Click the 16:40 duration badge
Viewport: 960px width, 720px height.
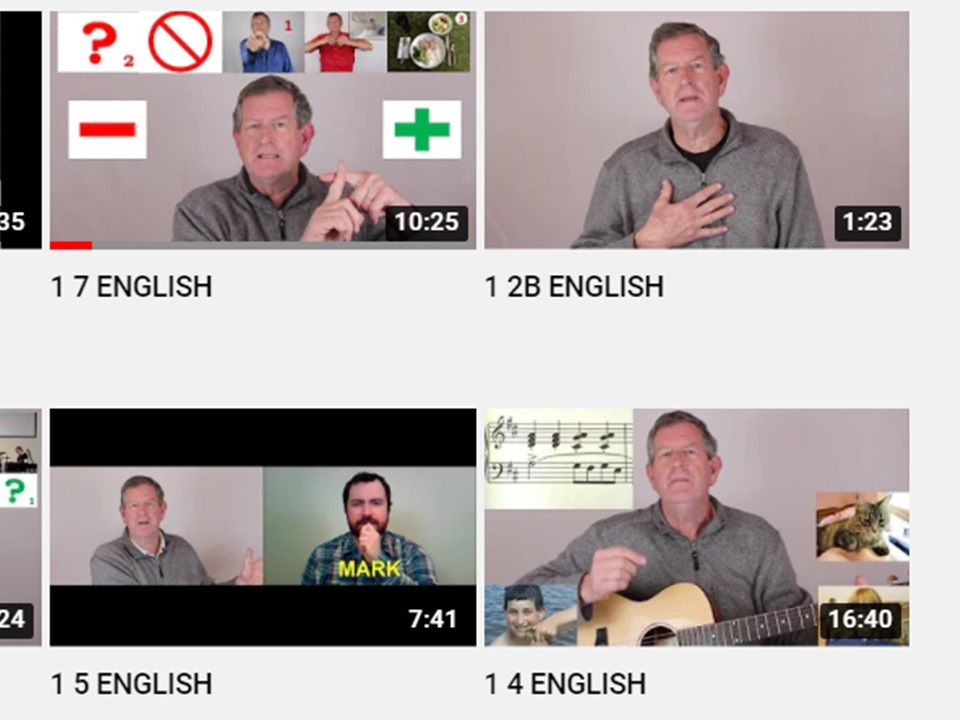point(860,619)
